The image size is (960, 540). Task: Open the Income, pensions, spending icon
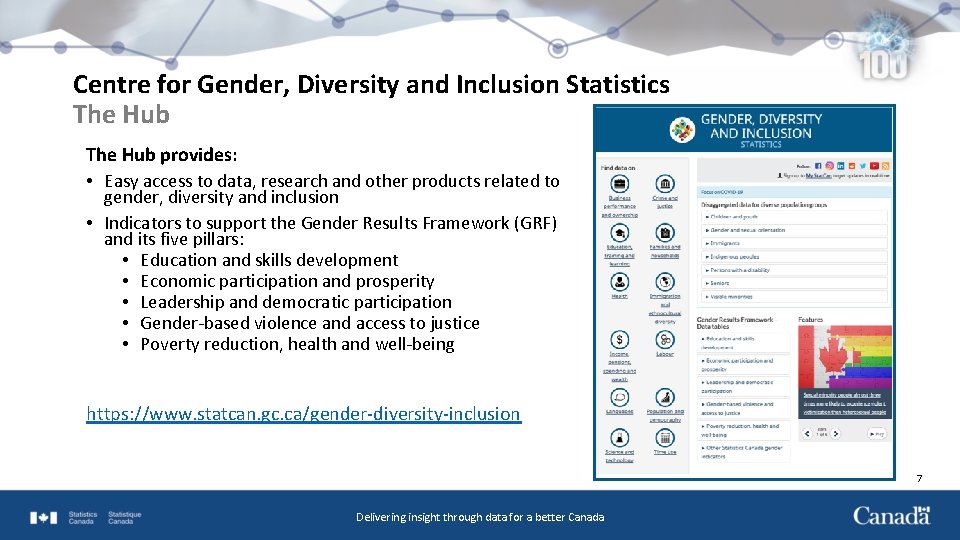point(620,339)
